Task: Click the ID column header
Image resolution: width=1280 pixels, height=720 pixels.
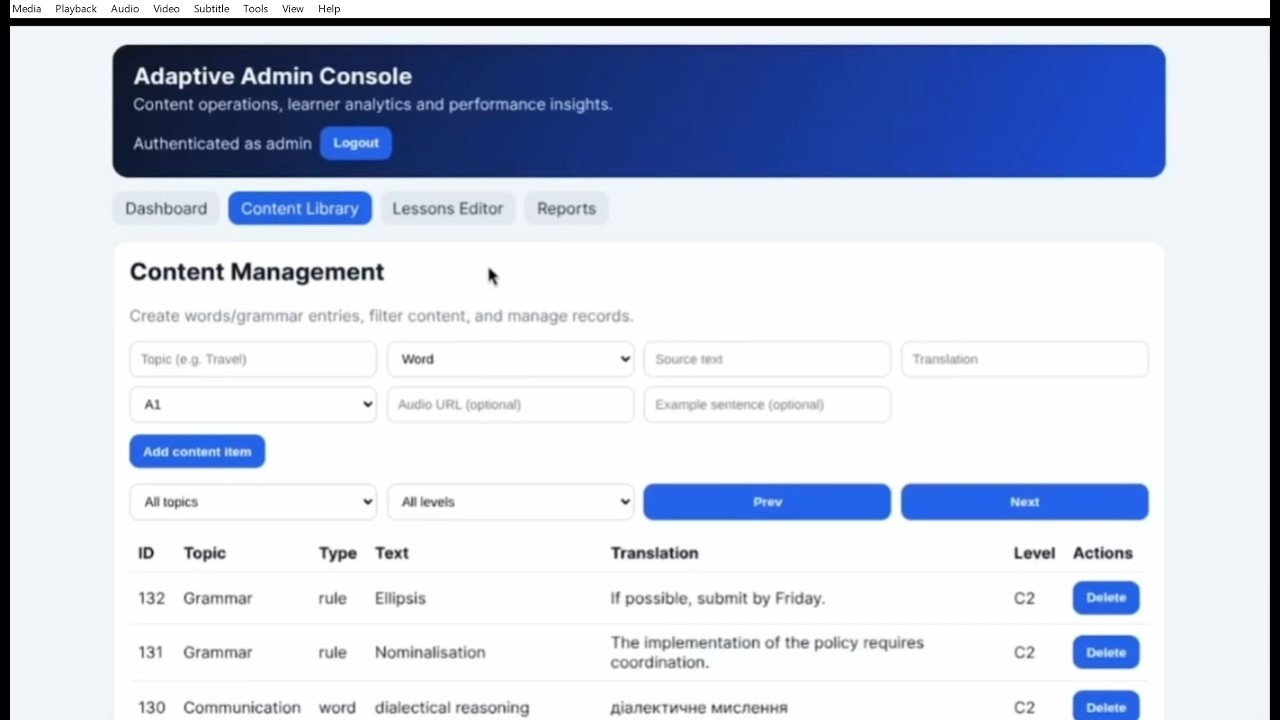Action: [x=146, y=553]
